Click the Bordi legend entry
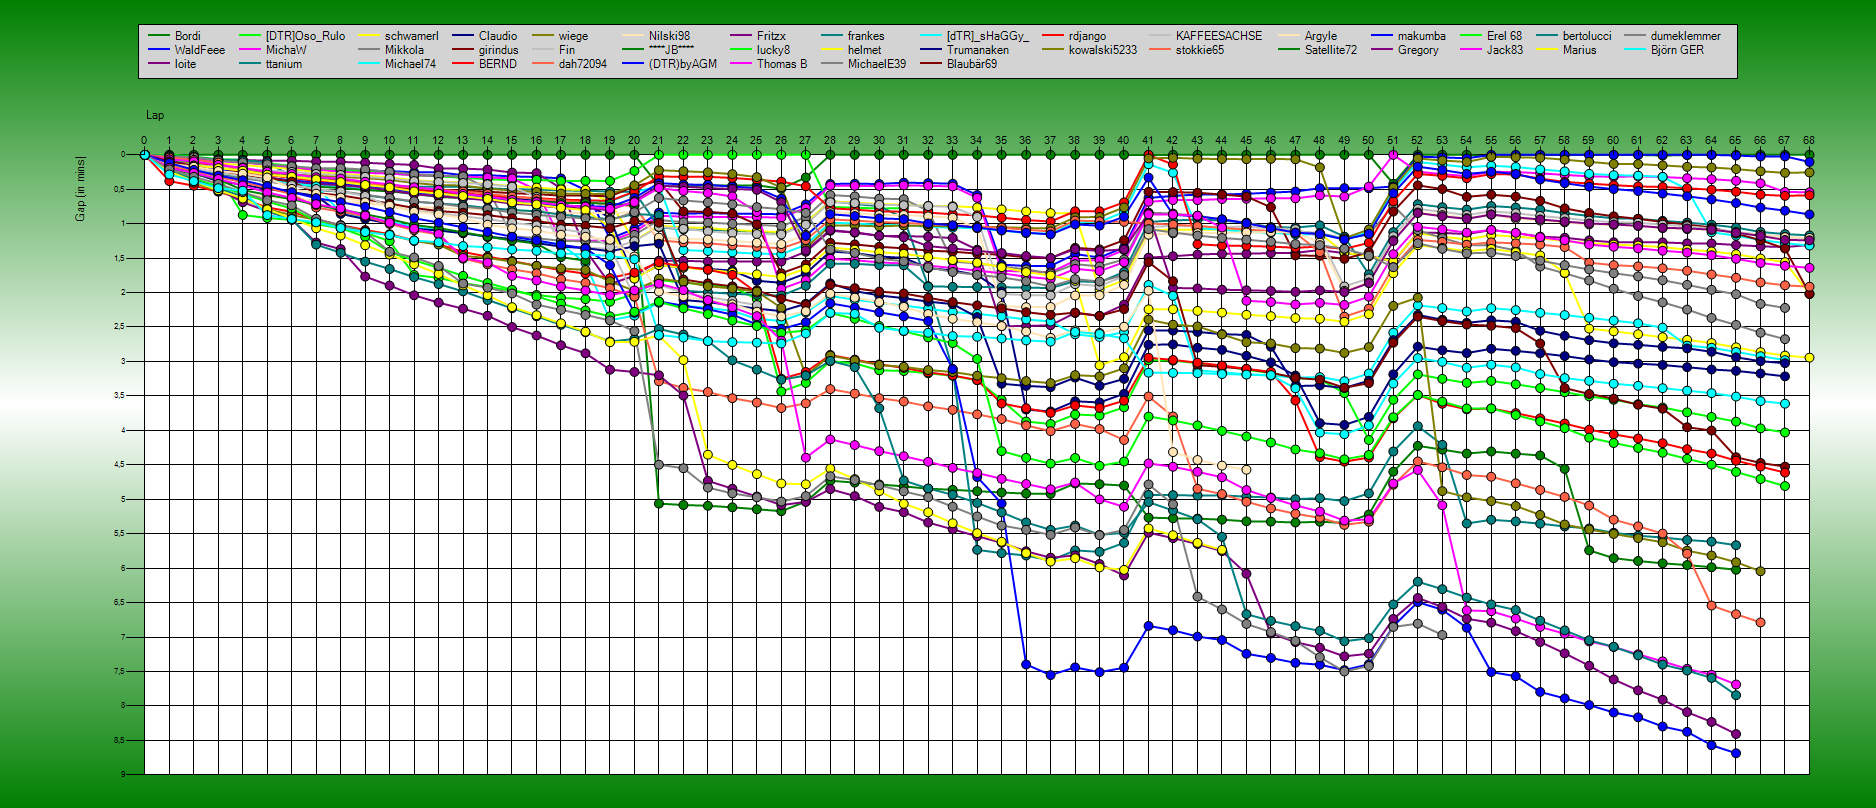This screenshot has height=808, width=1876. click(x=187, y=36)
